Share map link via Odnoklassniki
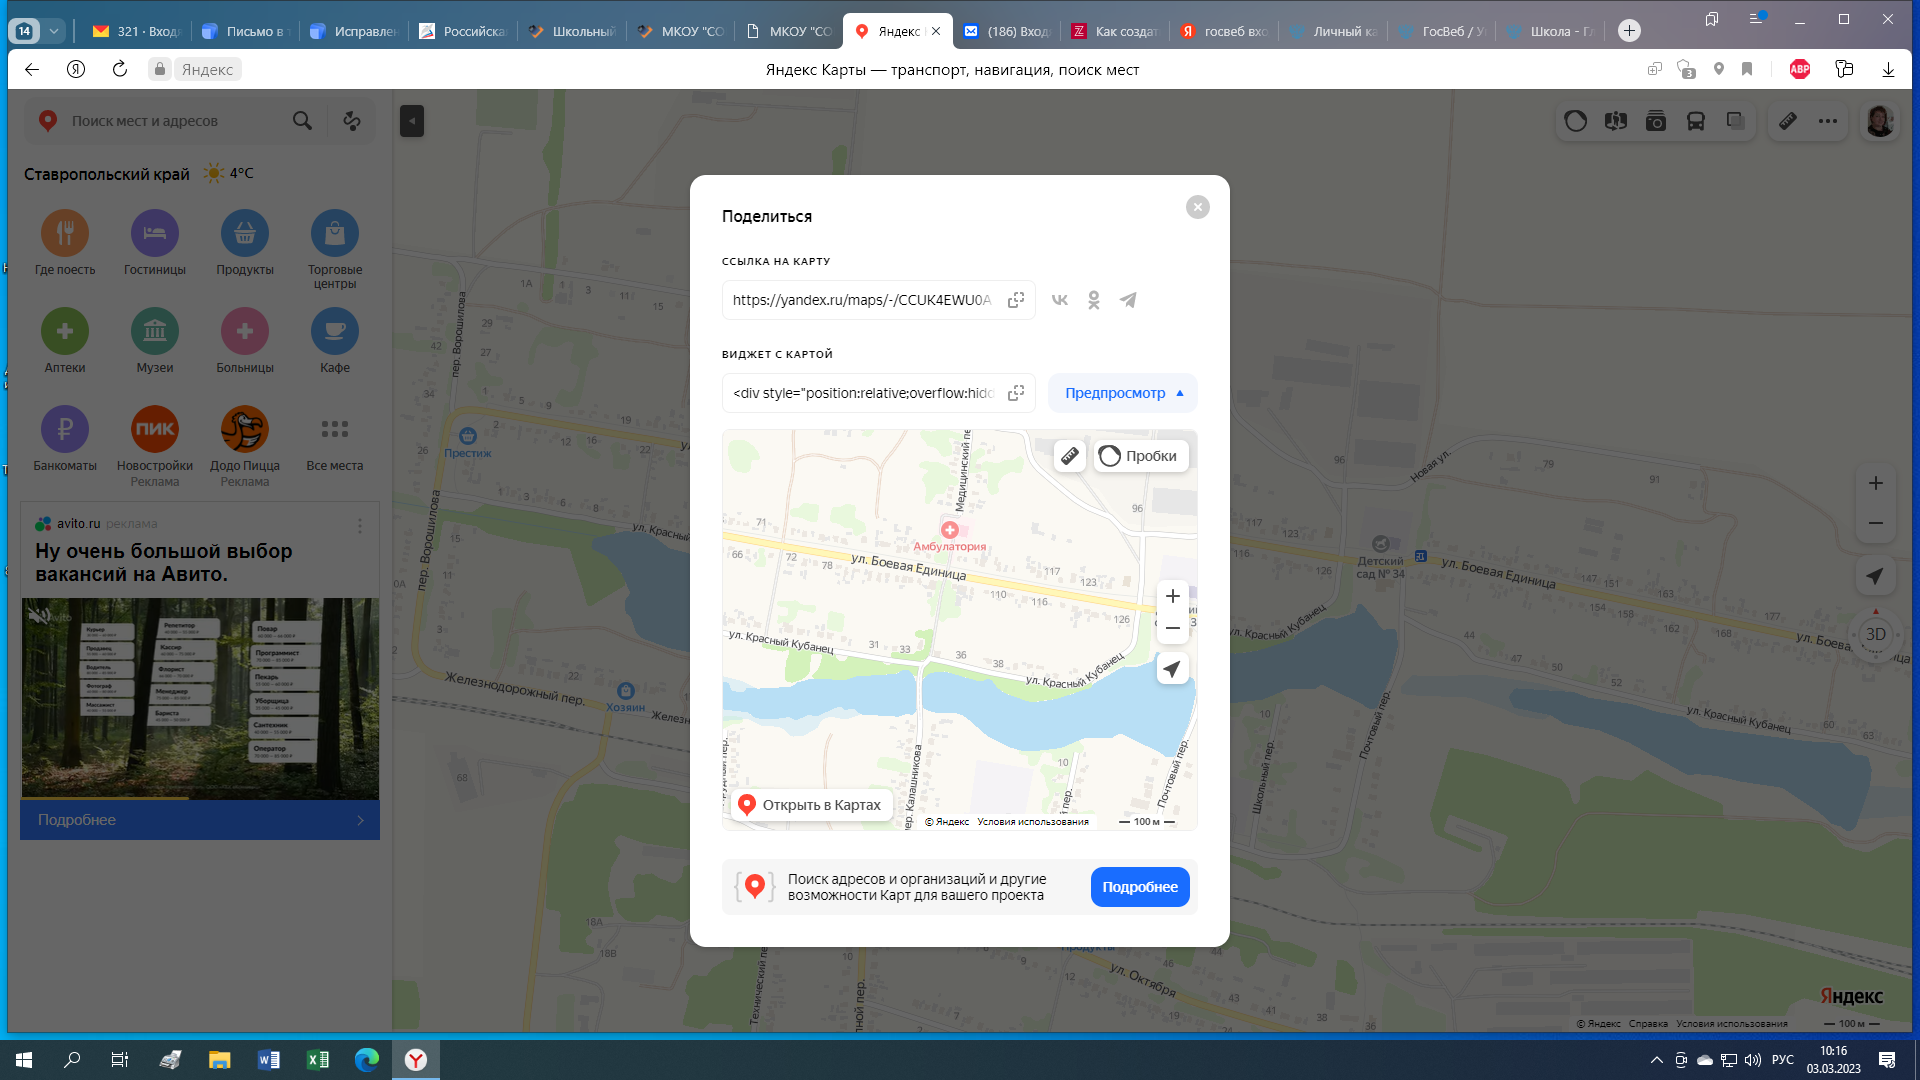 tap(1094, 300)
